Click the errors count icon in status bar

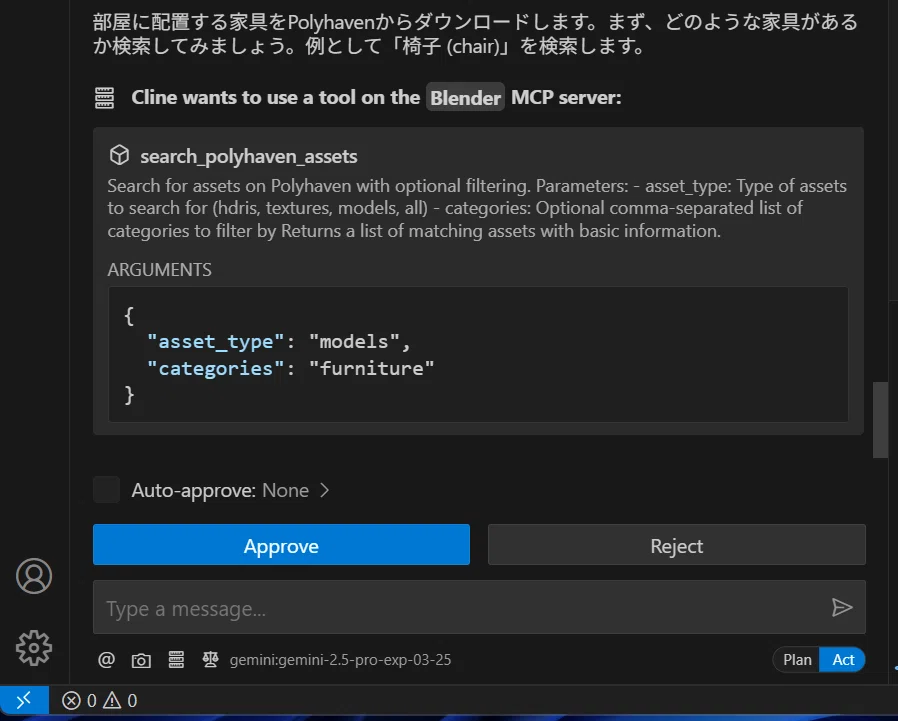point(71,700)
